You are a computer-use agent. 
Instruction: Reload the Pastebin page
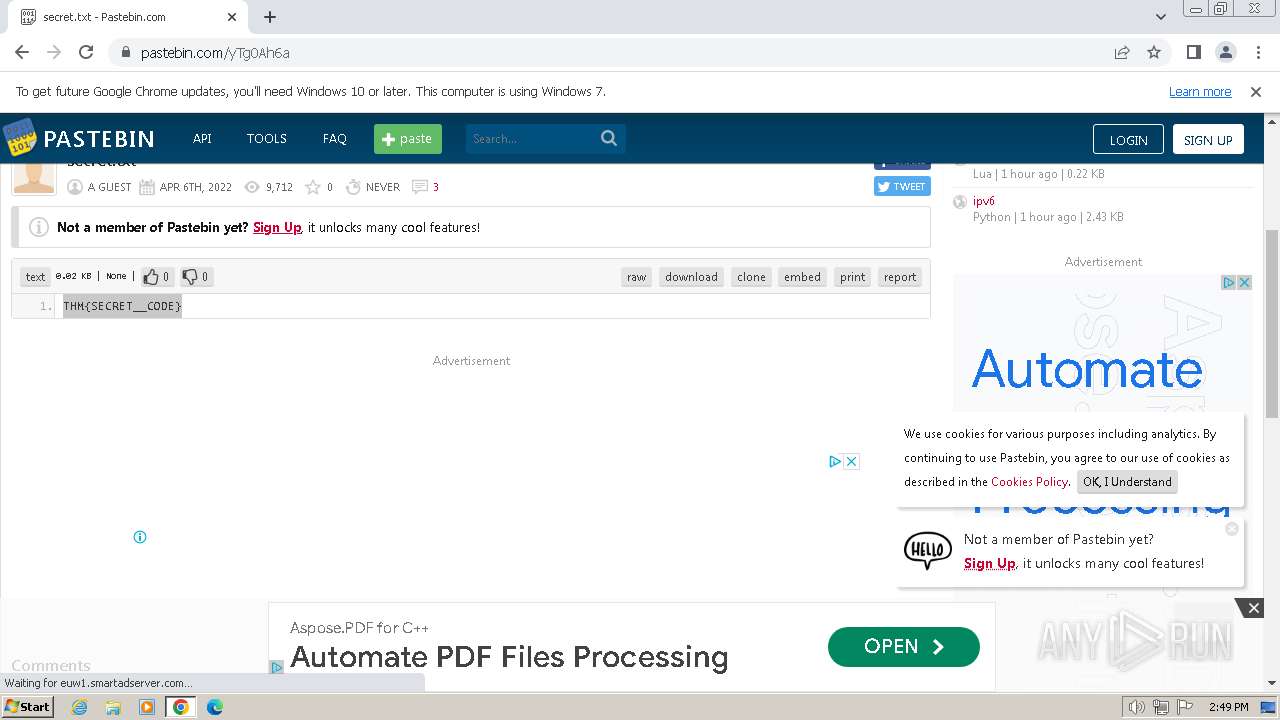tap(86, 52)
